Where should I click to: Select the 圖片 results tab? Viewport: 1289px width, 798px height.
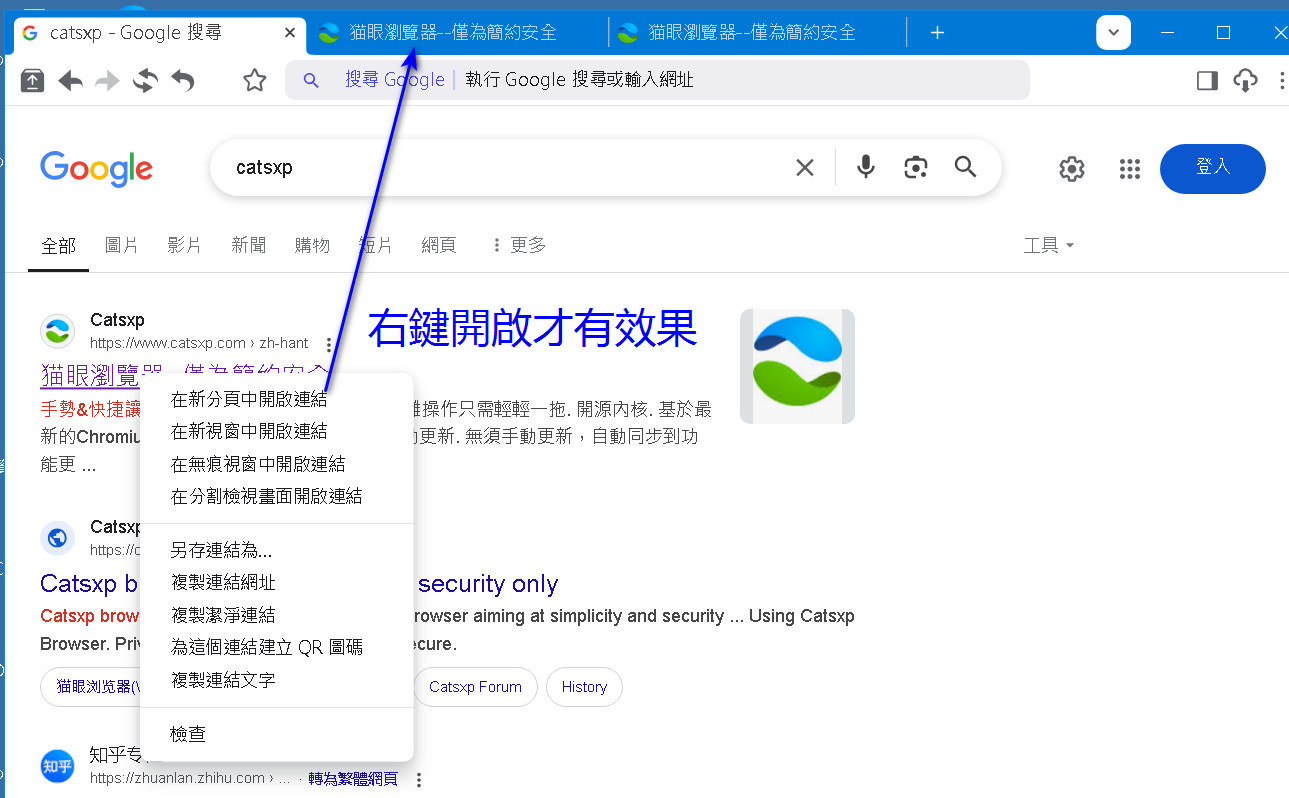122,245
